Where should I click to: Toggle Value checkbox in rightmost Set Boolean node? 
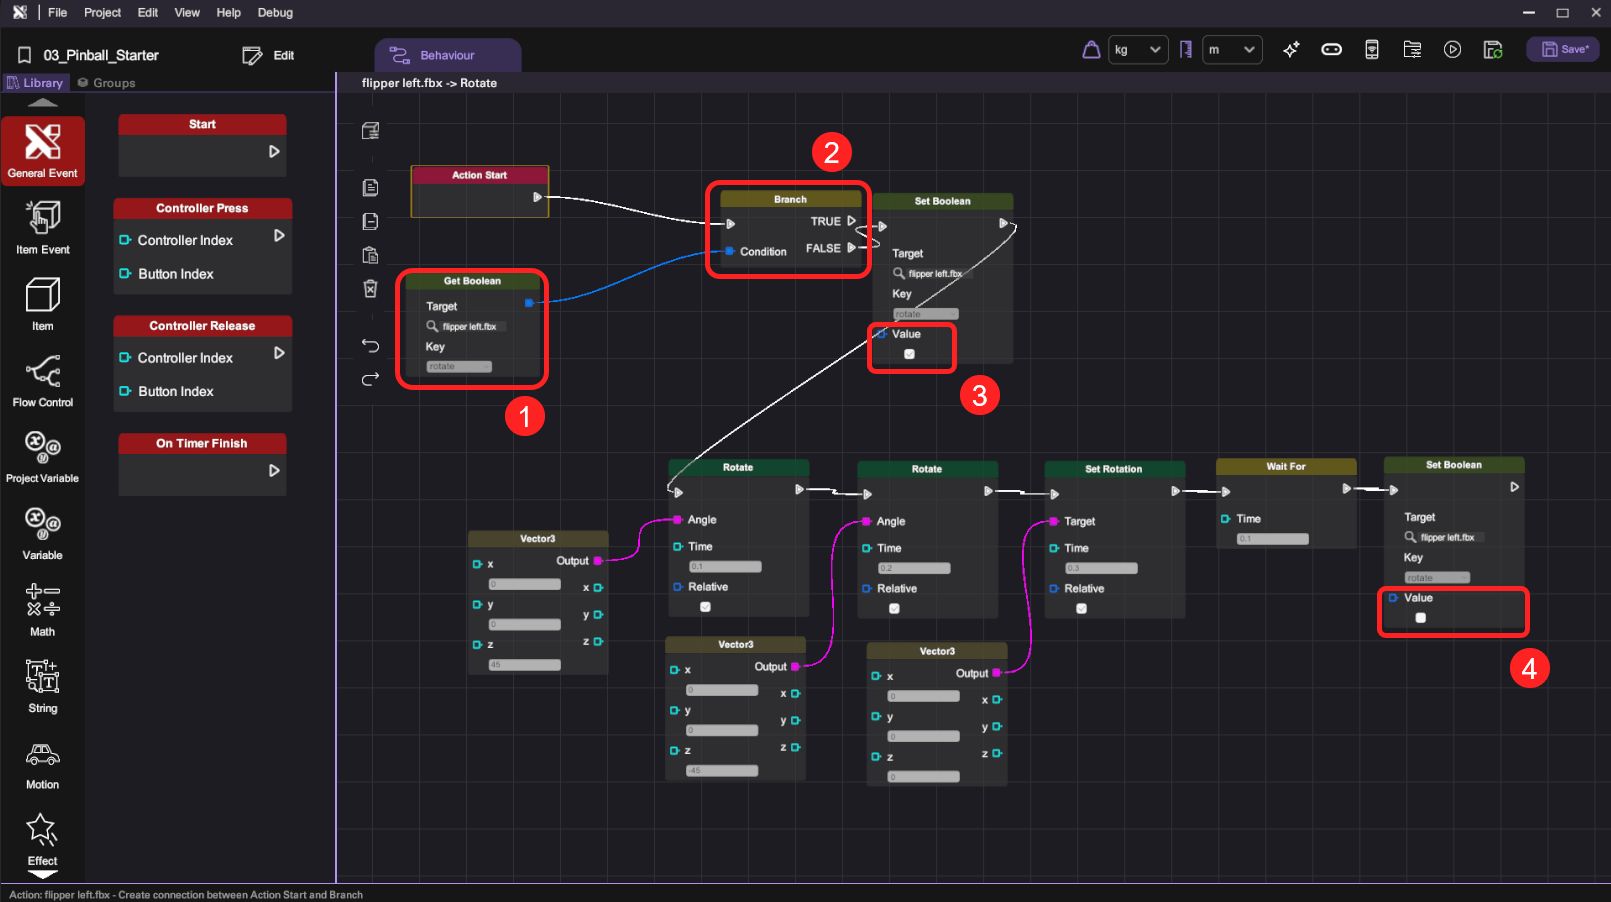(1420, 618)
